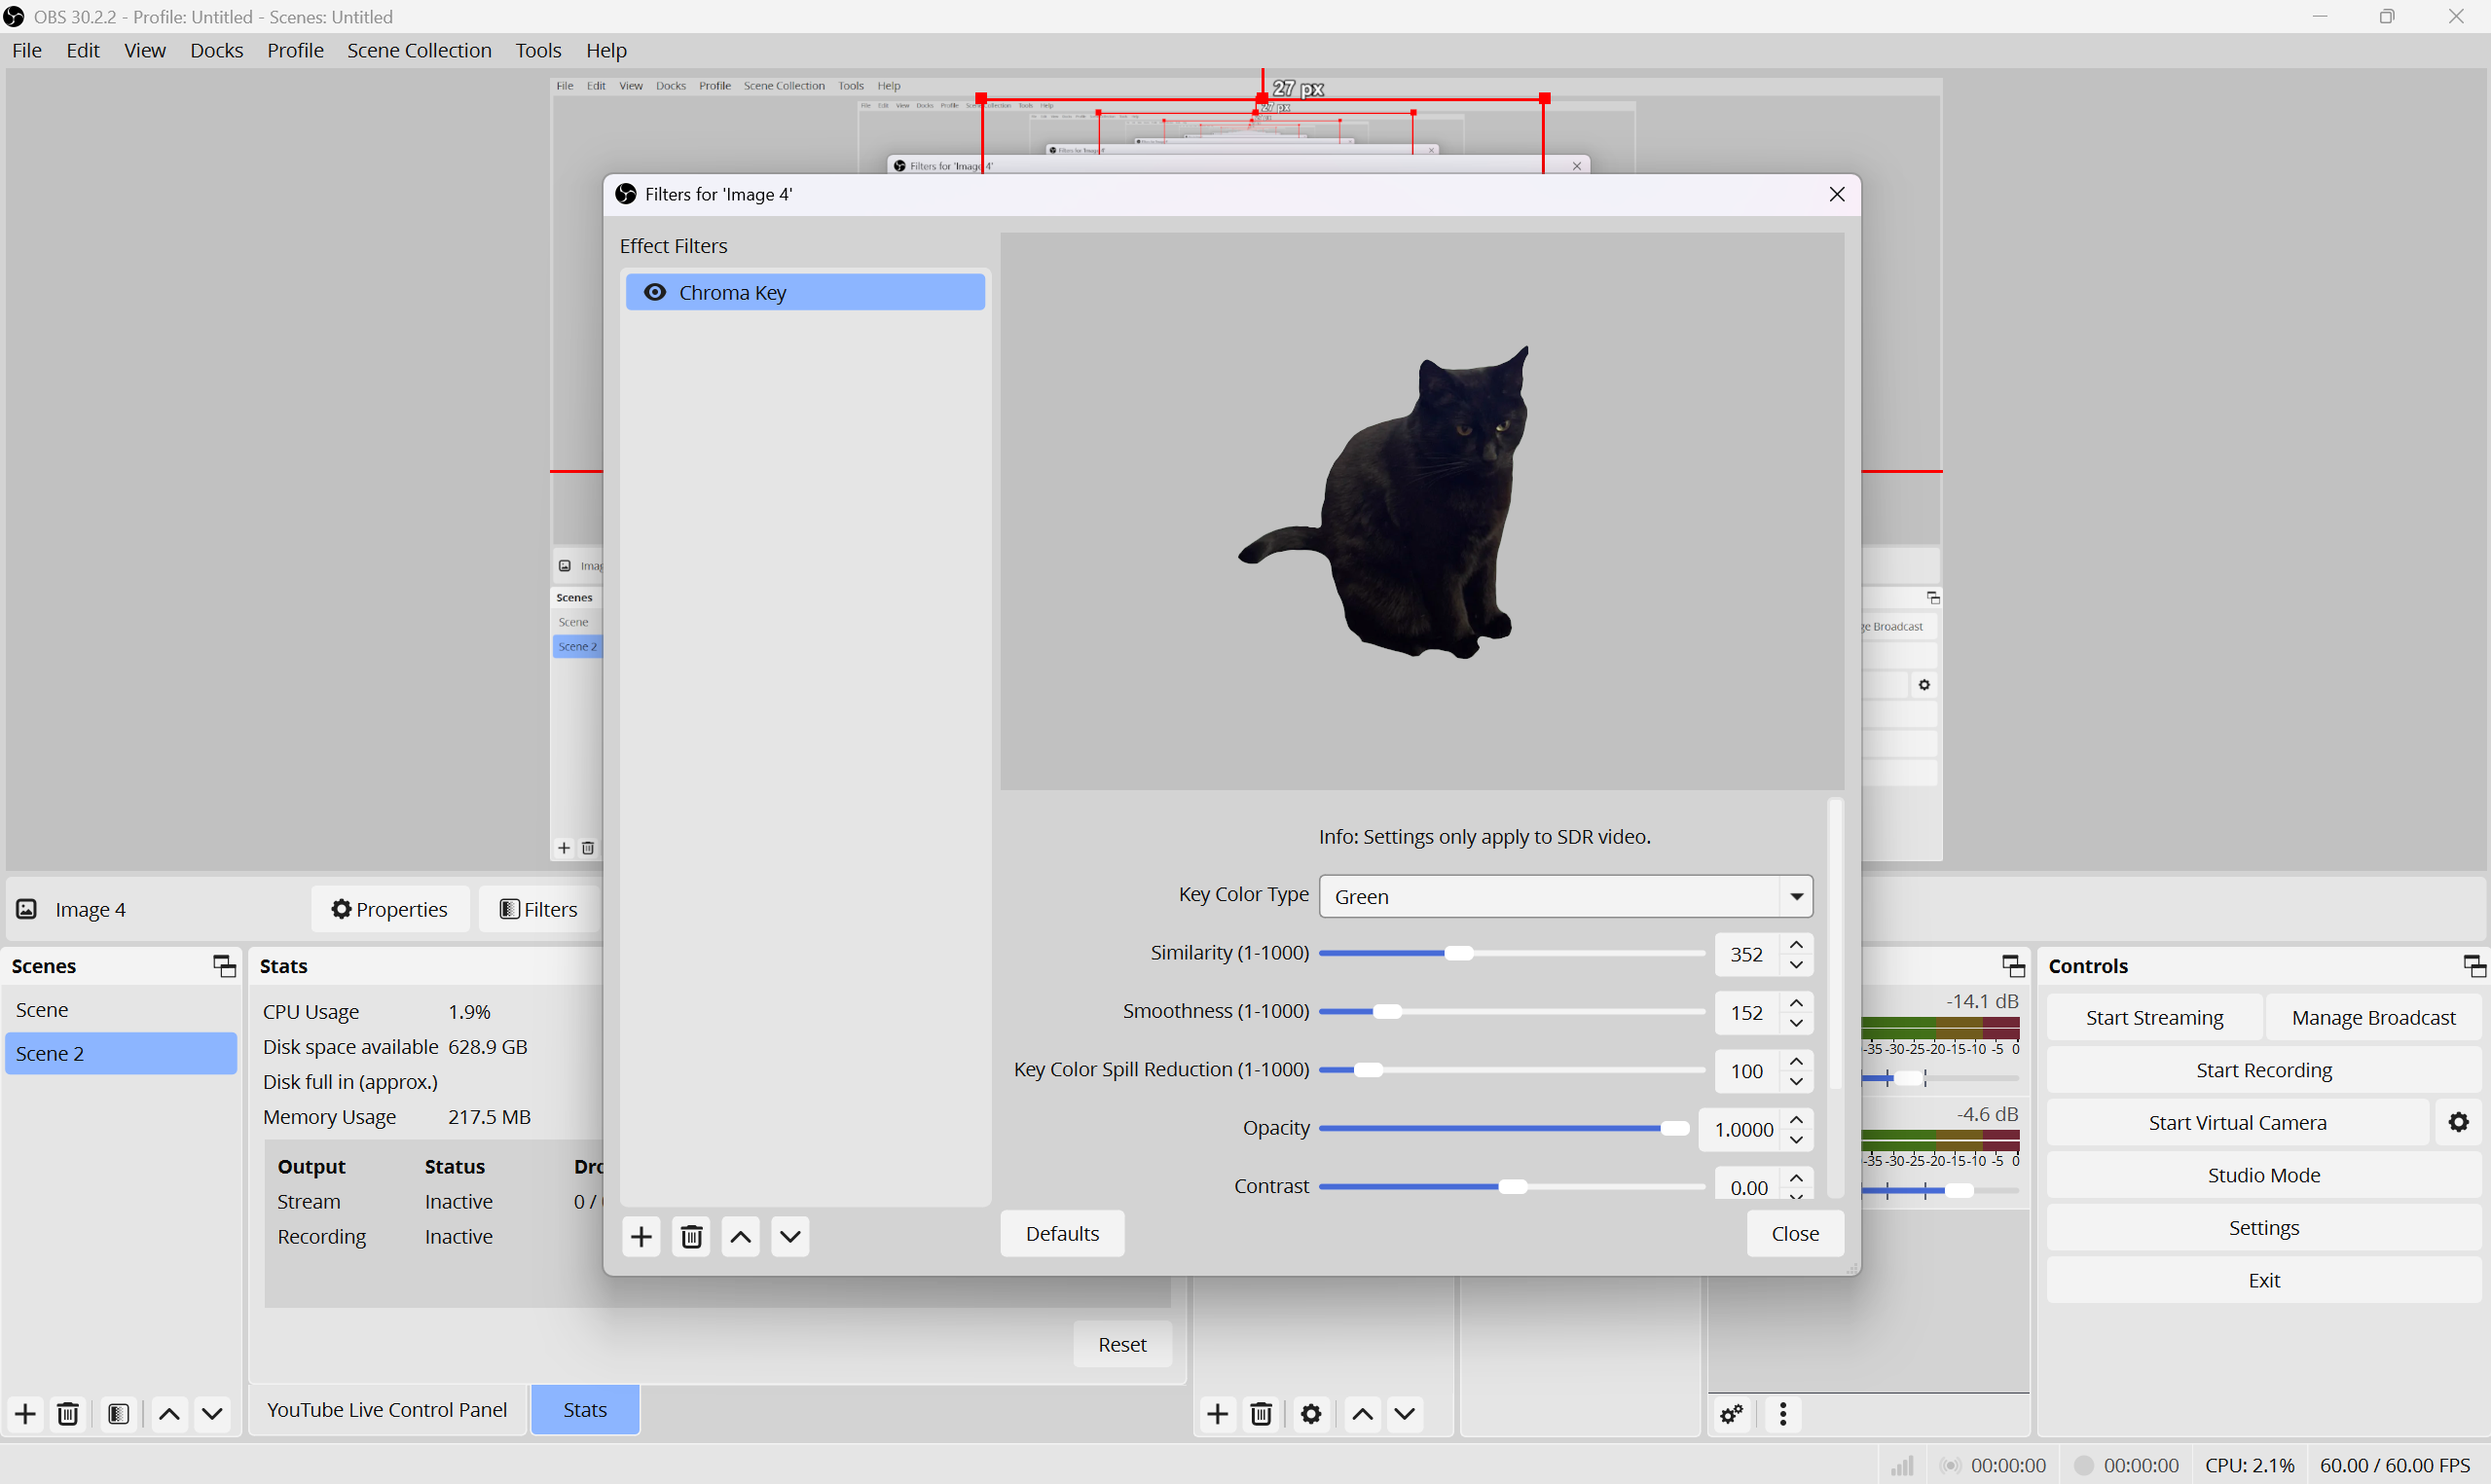The image size is (2491, 1484).
Task: Pop out the Controls dock
Action: tap(2474, 966)
